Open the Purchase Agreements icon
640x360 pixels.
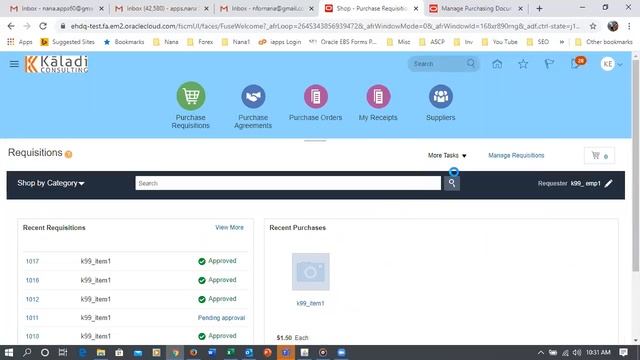pos(253,96)
